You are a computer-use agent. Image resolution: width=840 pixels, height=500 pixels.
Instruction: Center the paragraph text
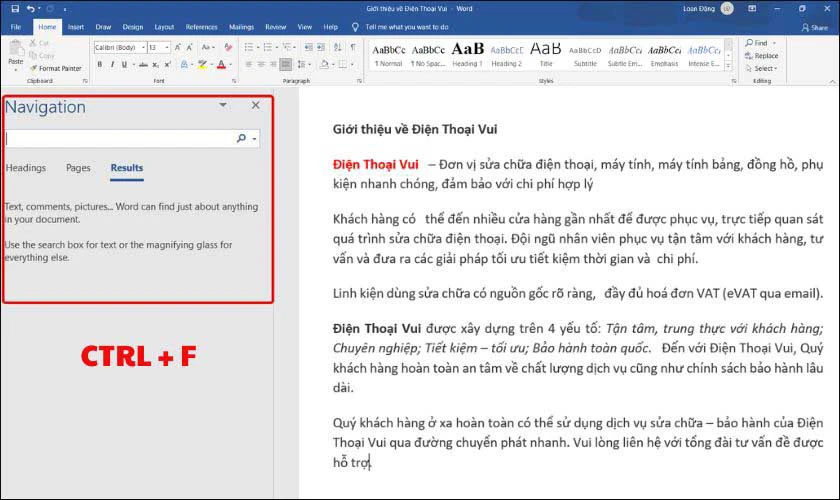point(261,64)
